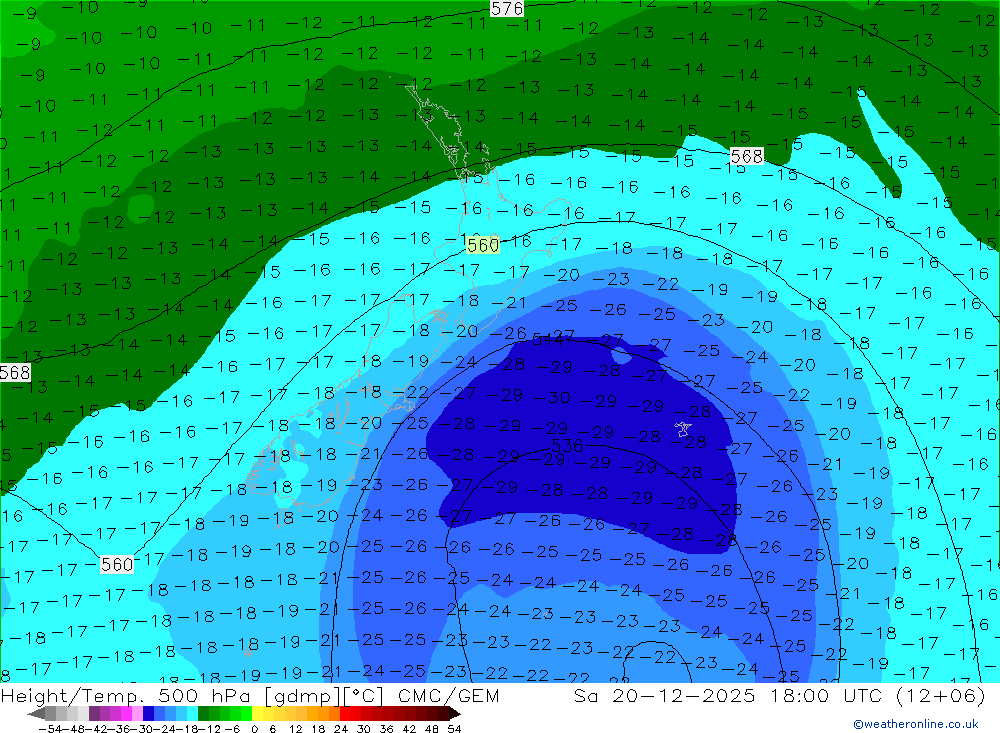Click the -30 temperature value on map
The height and width of the screenshot is (733, 1000).
[552, 397]
